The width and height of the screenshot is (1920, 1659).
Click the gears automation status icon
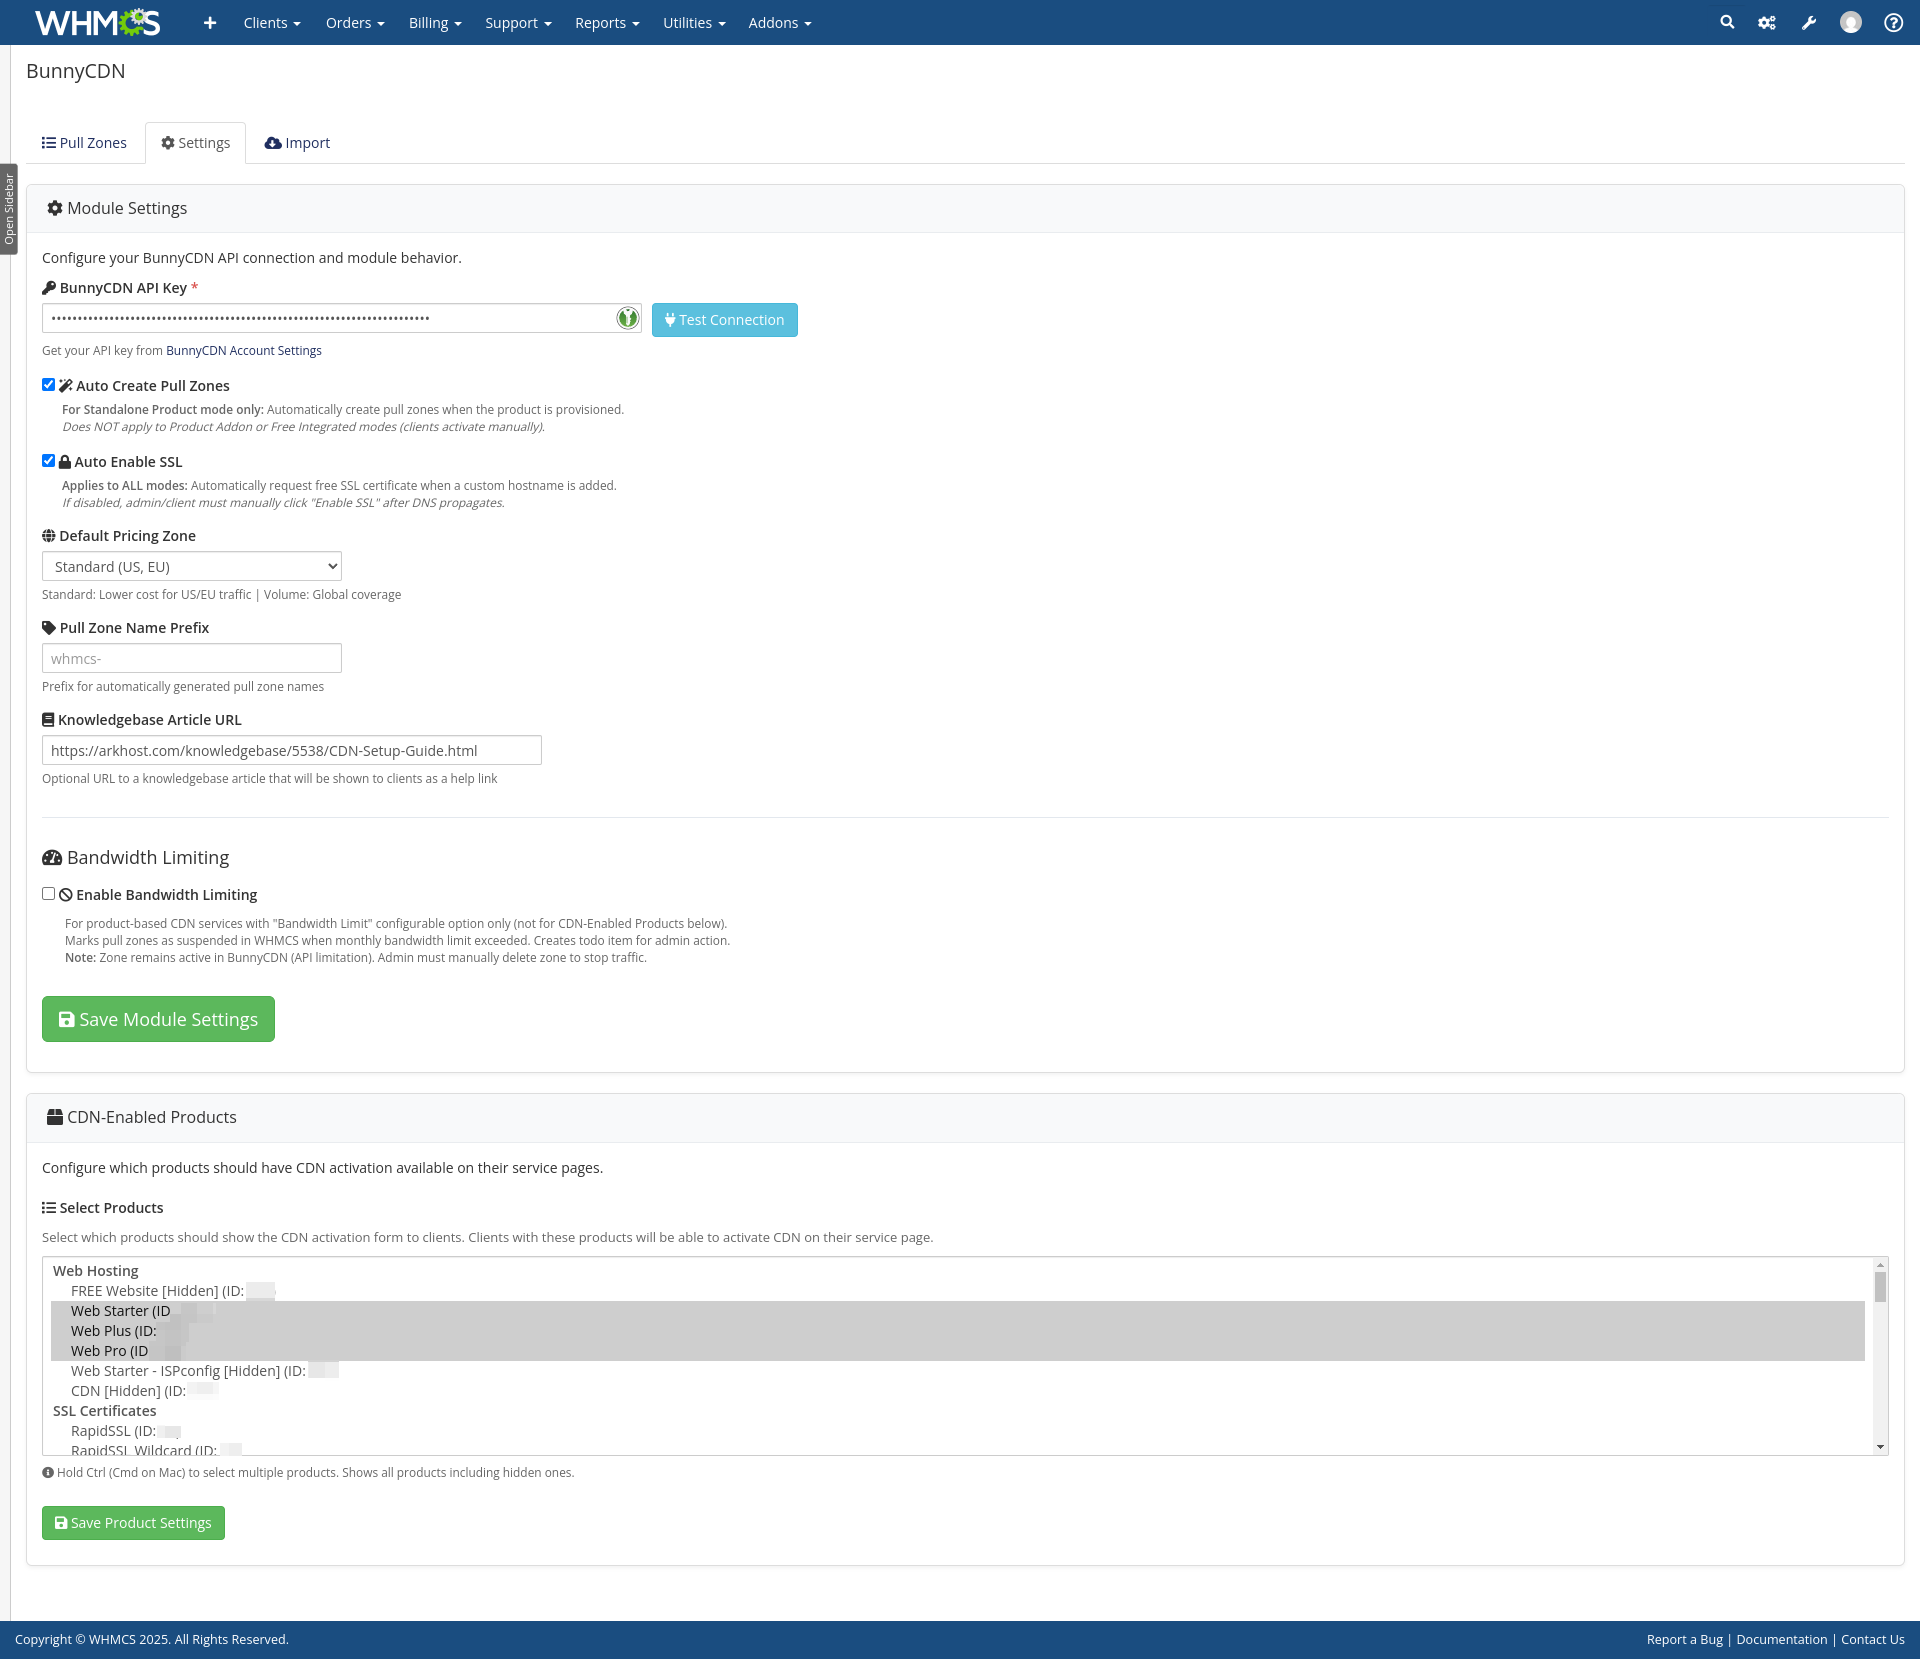tap(1767, 23)
